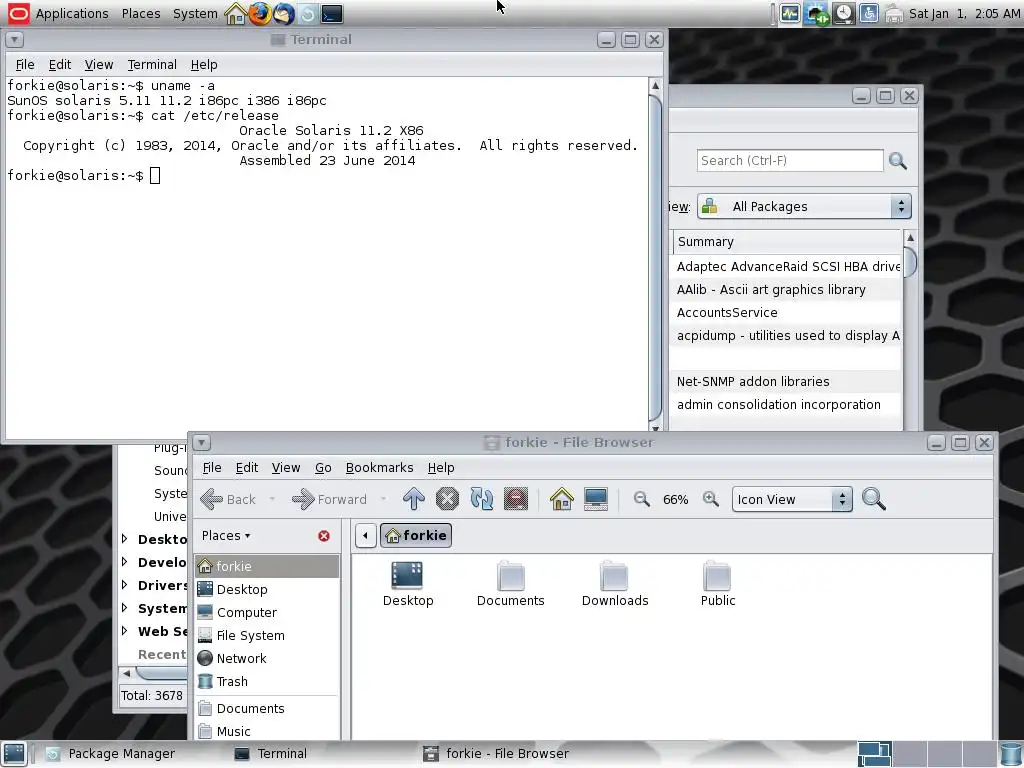Click Show Desktop button in bottom panel
The width and height of the screenshot is (1024, 768).
coord(14,754)
